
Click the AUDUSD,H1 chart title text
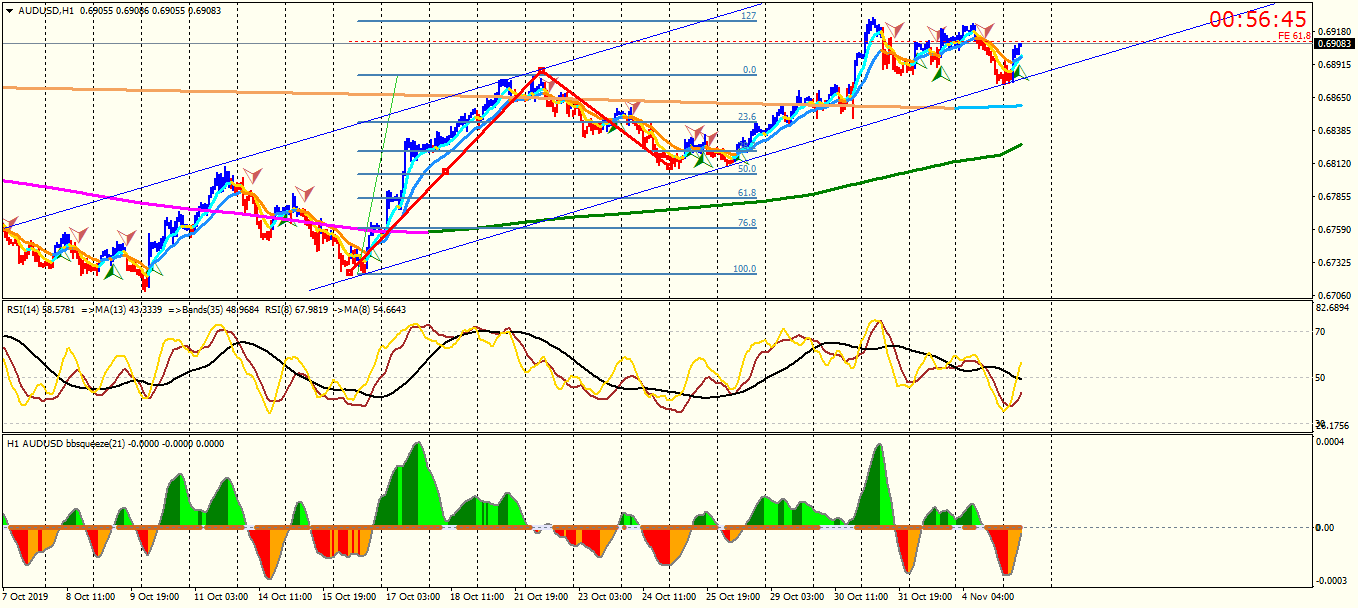[45, 10]
